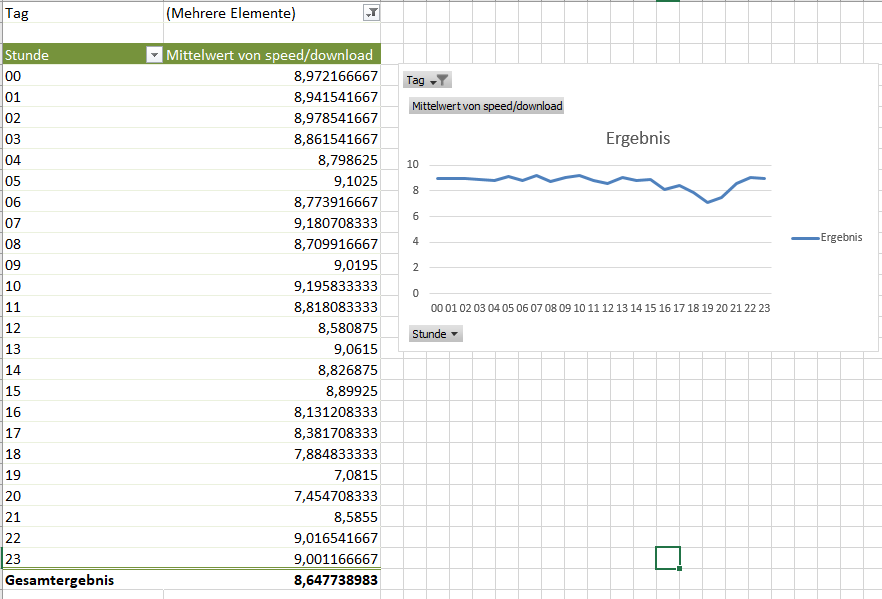Click the Ergebnis legend entry
The width and height of the screenshot is (882, 599).
(x=827, y=238)
